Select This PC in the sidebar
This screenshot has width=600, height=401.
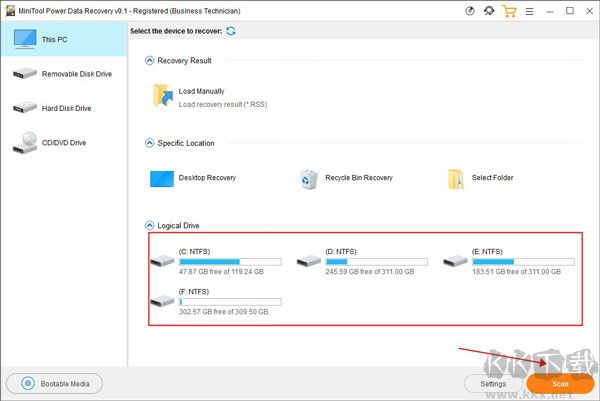[x=64, y=39]
